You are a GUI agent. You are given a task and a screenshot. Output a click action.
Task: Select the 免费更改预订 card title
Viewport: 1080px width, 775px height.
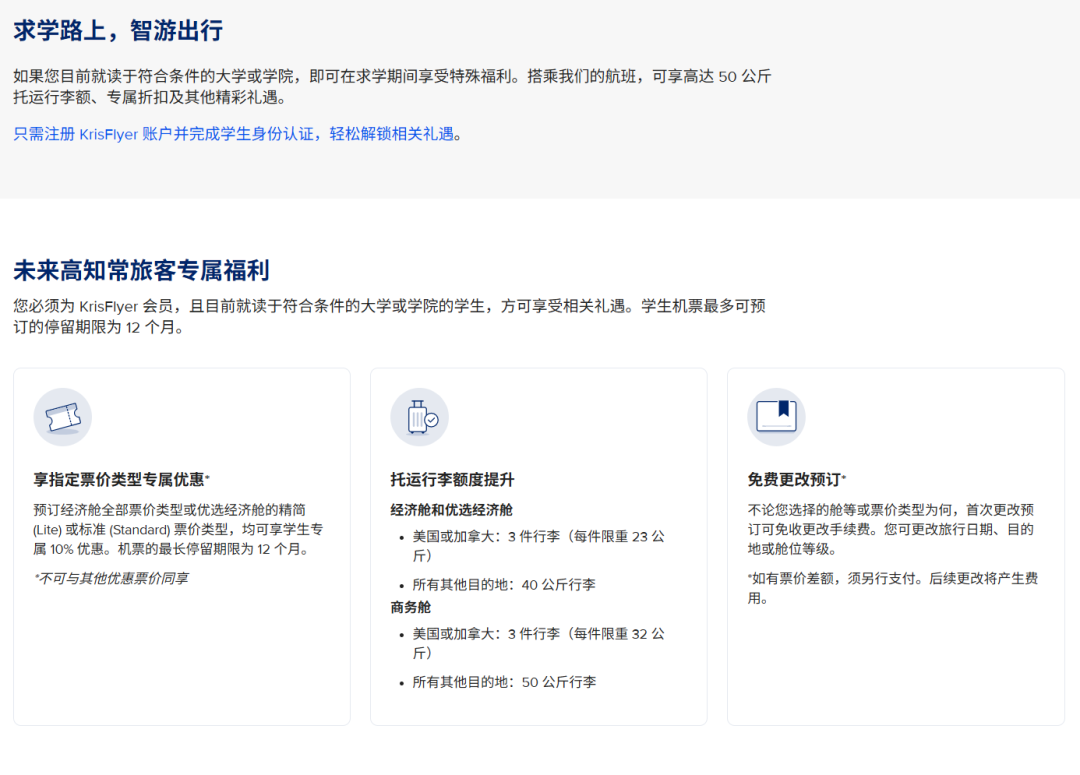pyautogui.click(x=796, y=479)
